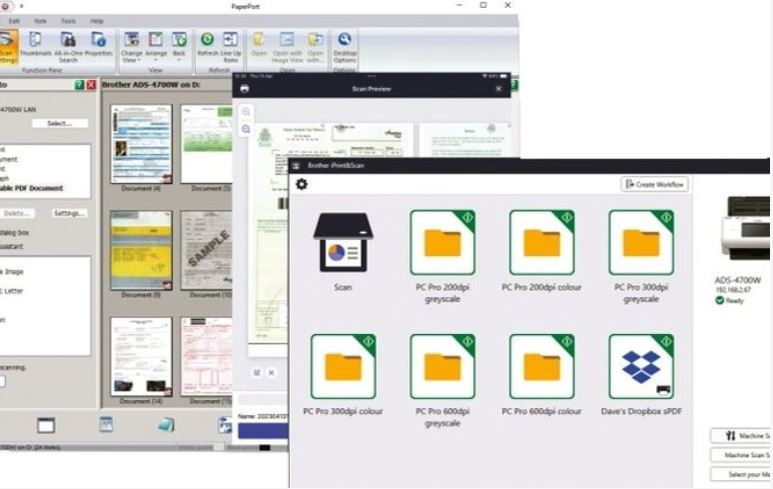Viewport: 773px width, 489px height.
Task: Select Dave's Dropbox sPDF workflow
Action: (x=641, y=366)
